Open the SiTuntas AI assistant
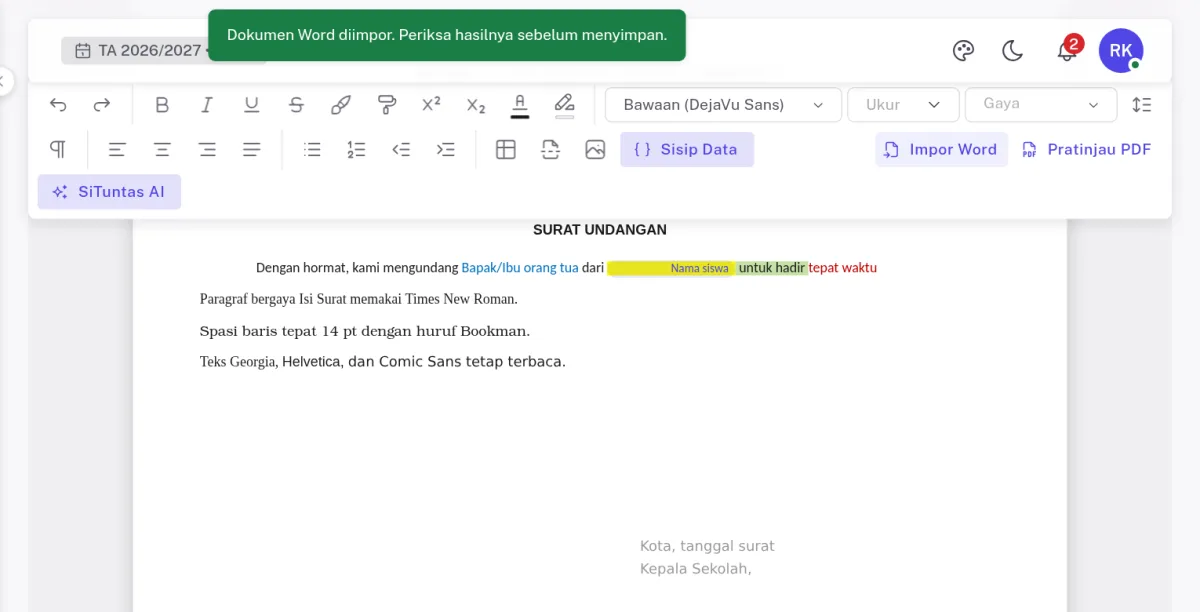 click(x=109, y=192)
